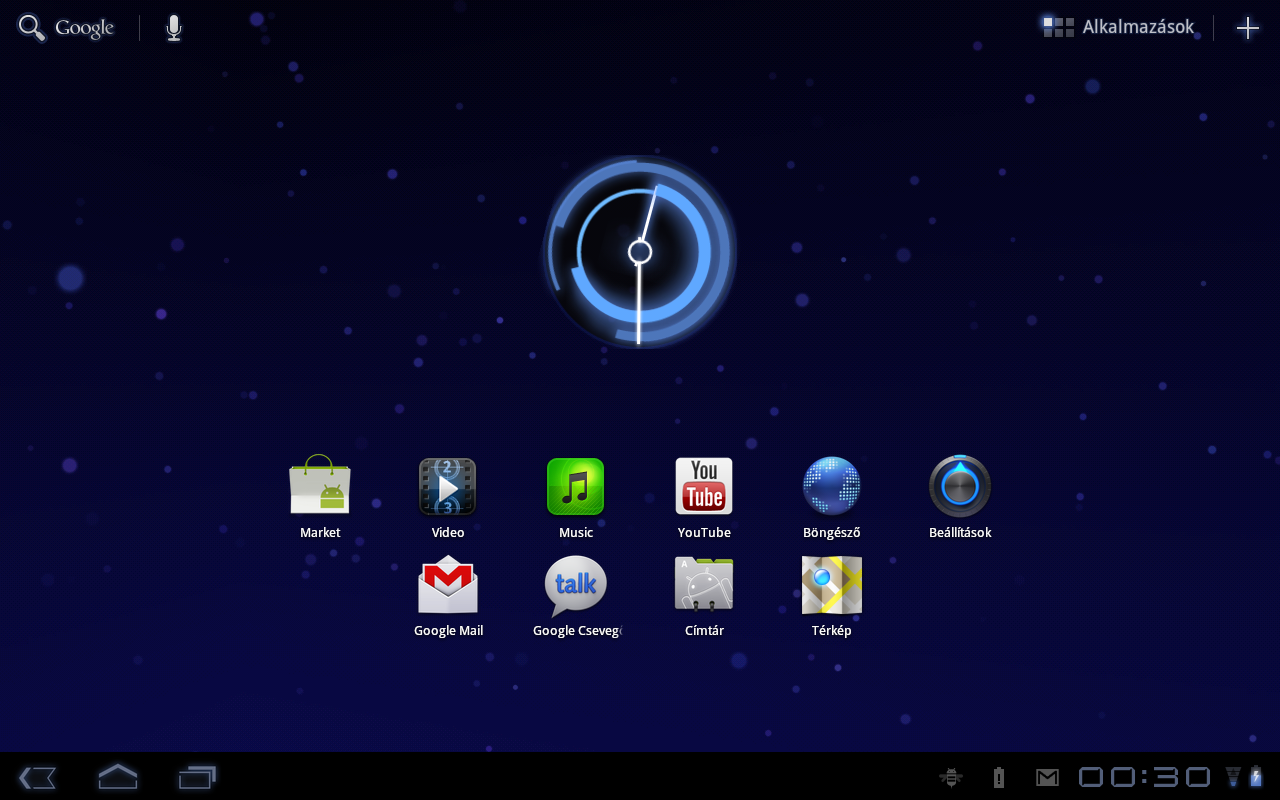
Task: Open Alkalmazások app drawer
Action: click(1118, 27)
